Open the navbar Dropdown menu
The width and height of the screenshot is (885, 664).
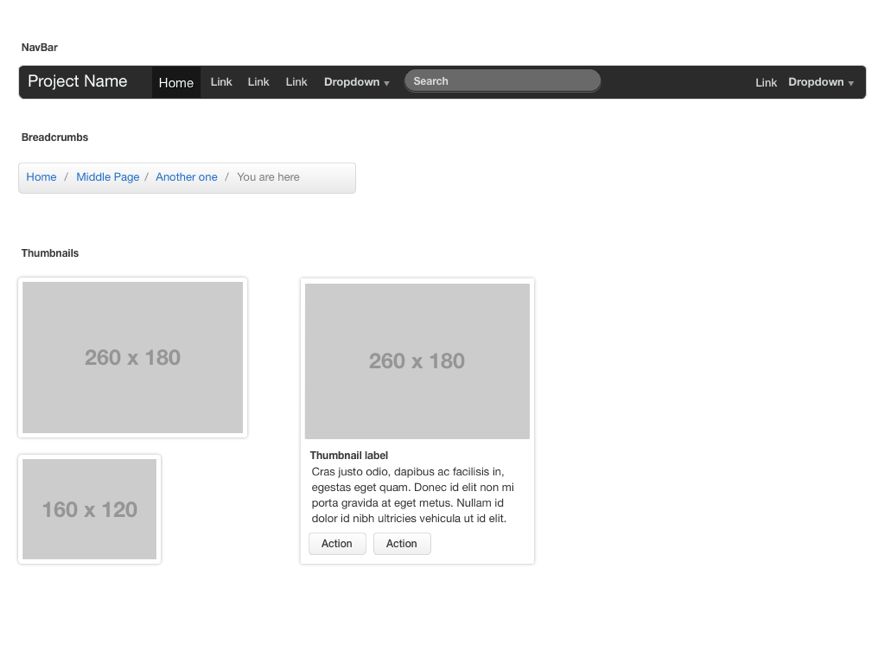tap(351, 82)
